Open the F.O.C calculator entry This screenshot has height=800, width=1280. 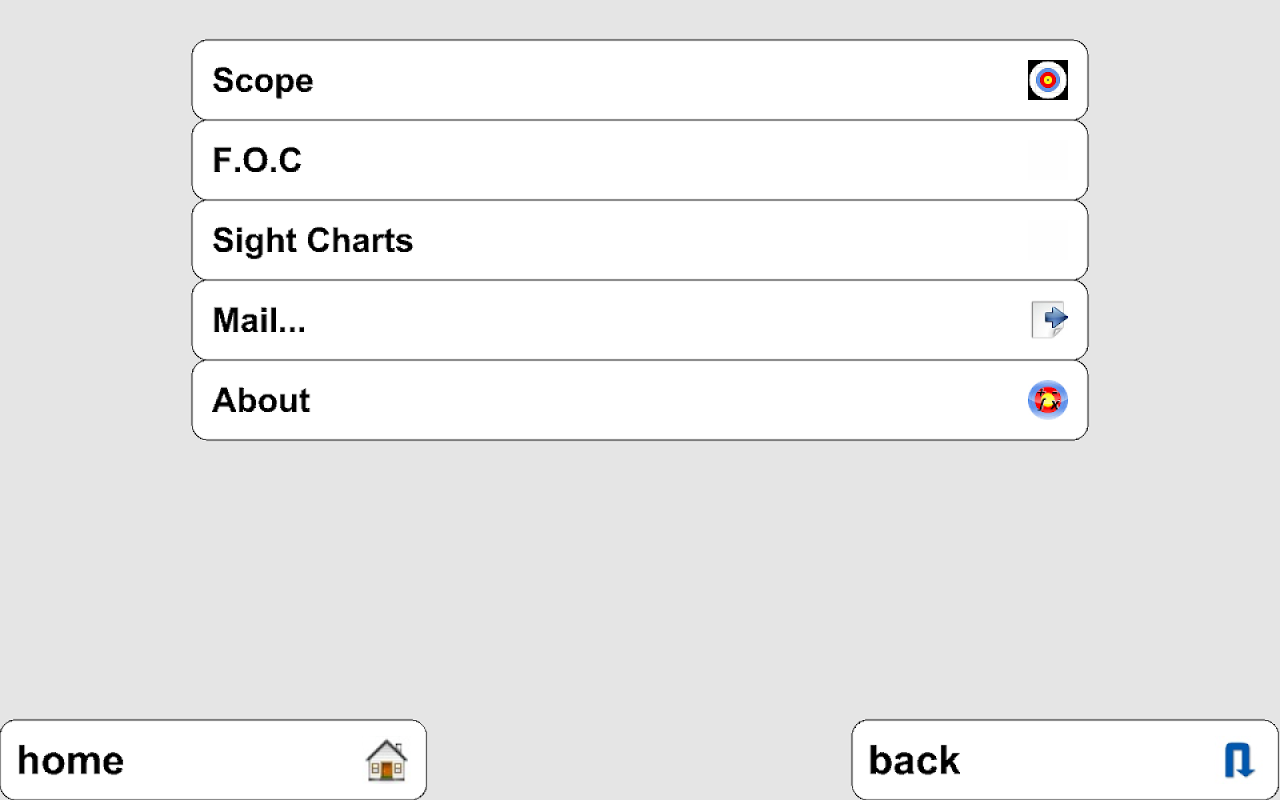[x=640, y=160]
